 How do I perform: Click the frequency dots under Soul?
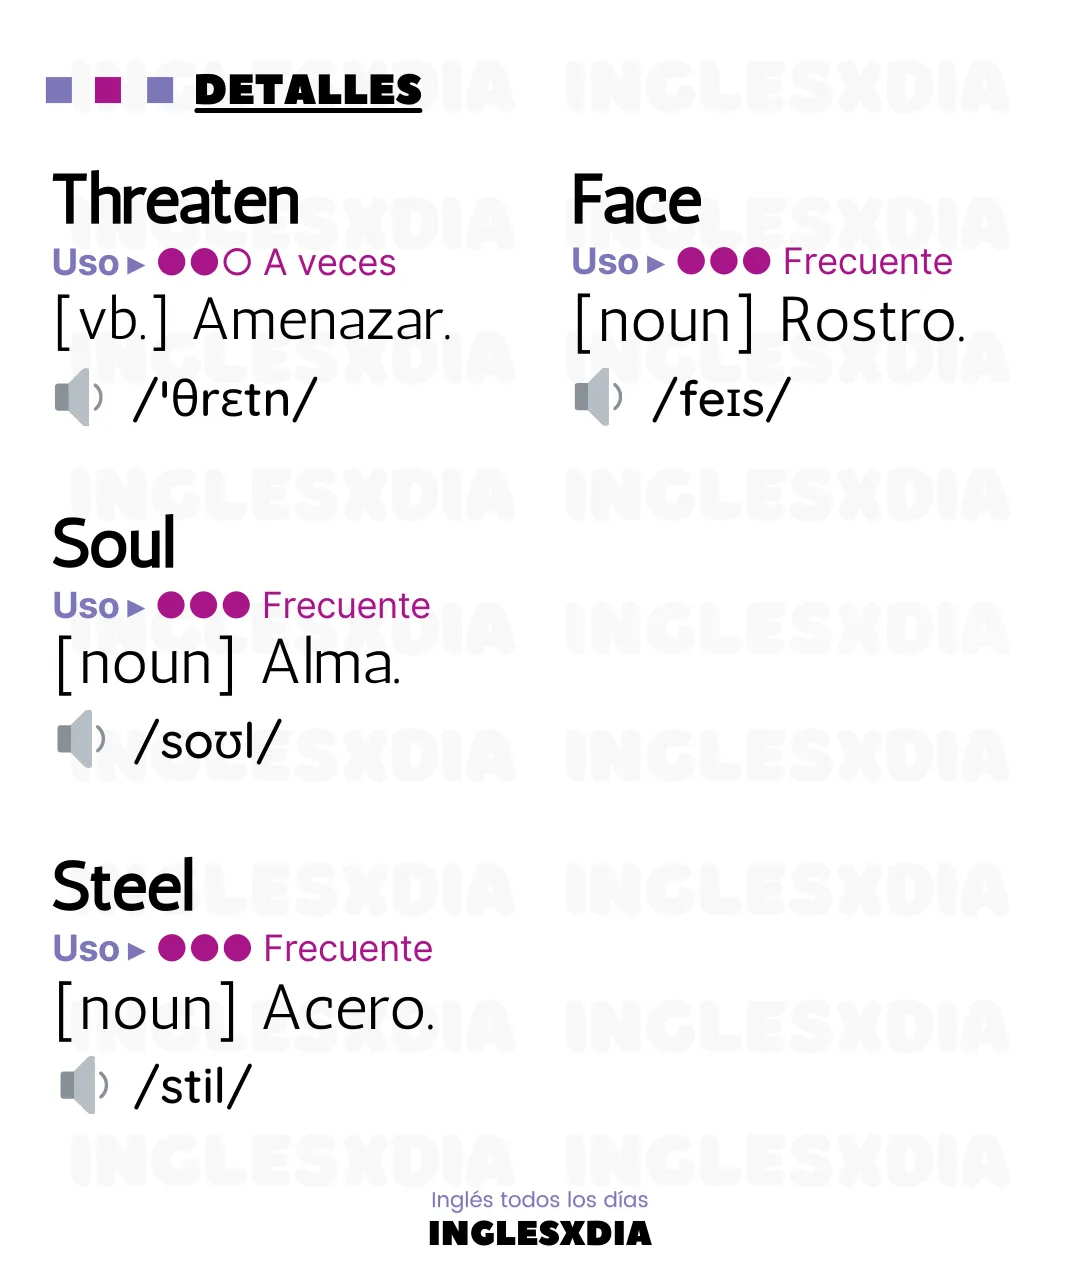pyautogui.click(x=204, y=605)
